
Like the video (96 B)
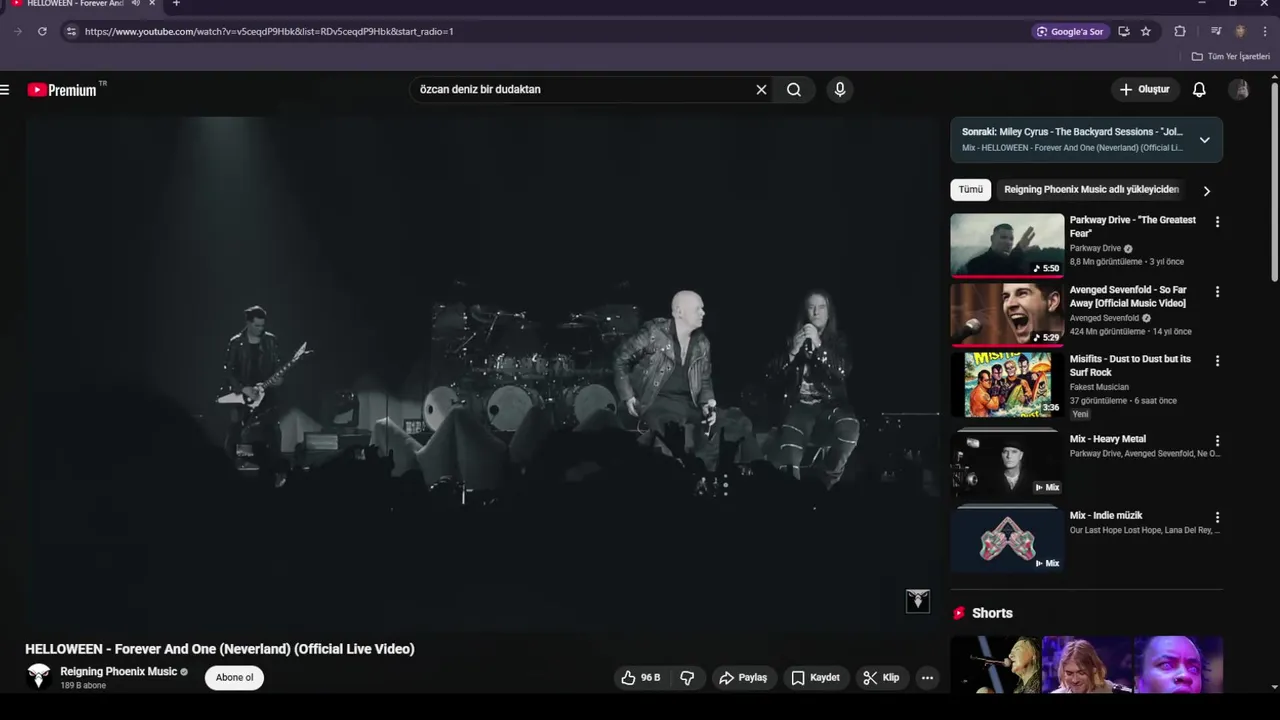pos(640,677)
